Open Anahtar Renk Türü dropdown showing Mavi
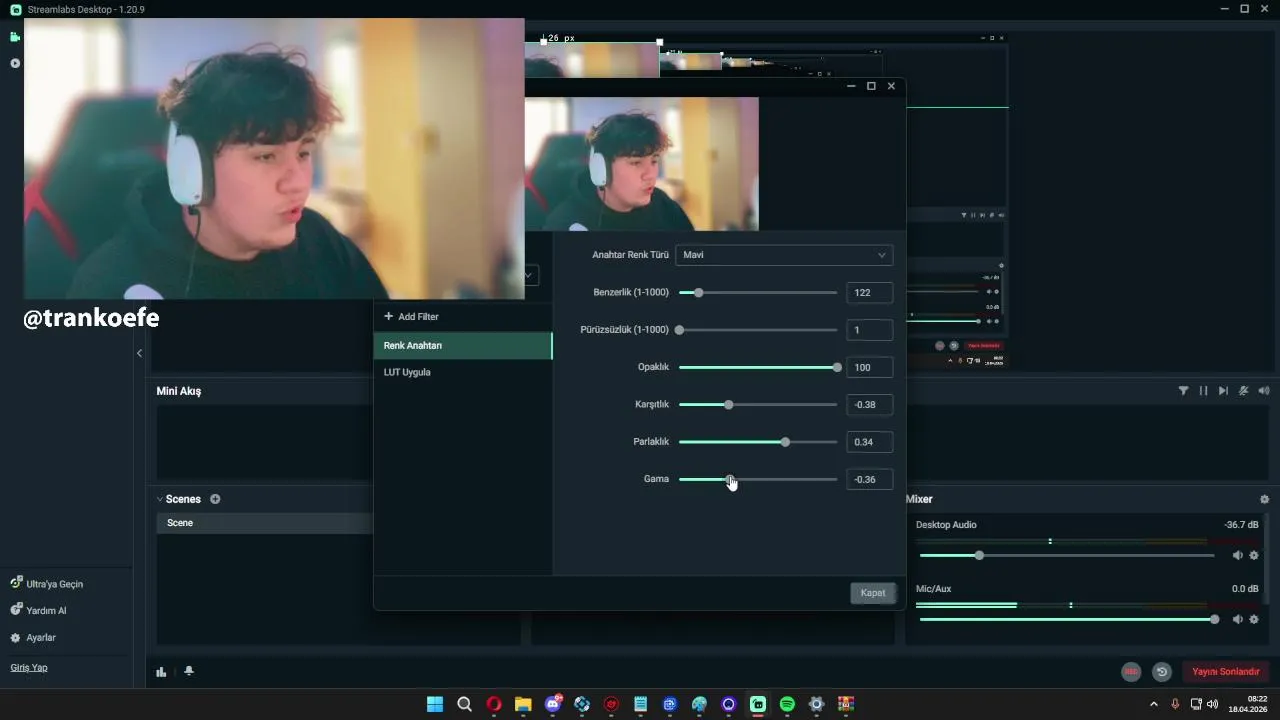Viewport: 1280px width, 720px height. click(x=784, y=255)
